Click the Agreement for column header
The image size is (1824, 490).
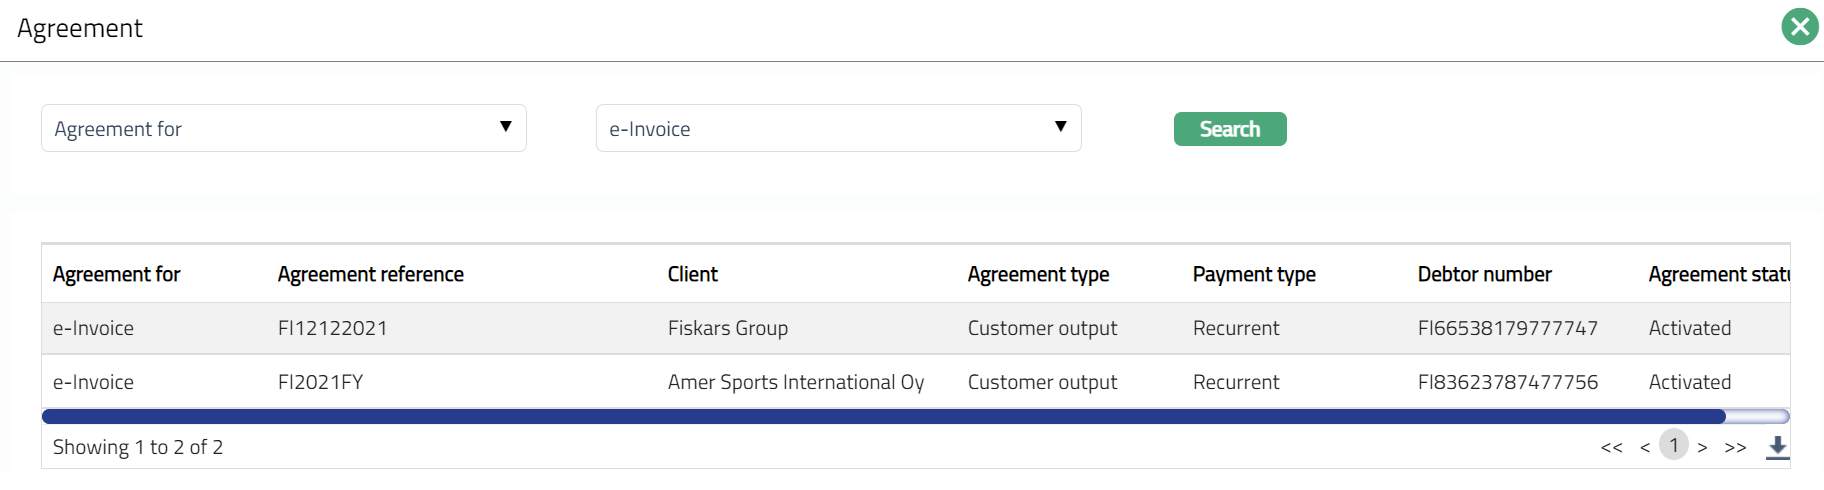116,274
